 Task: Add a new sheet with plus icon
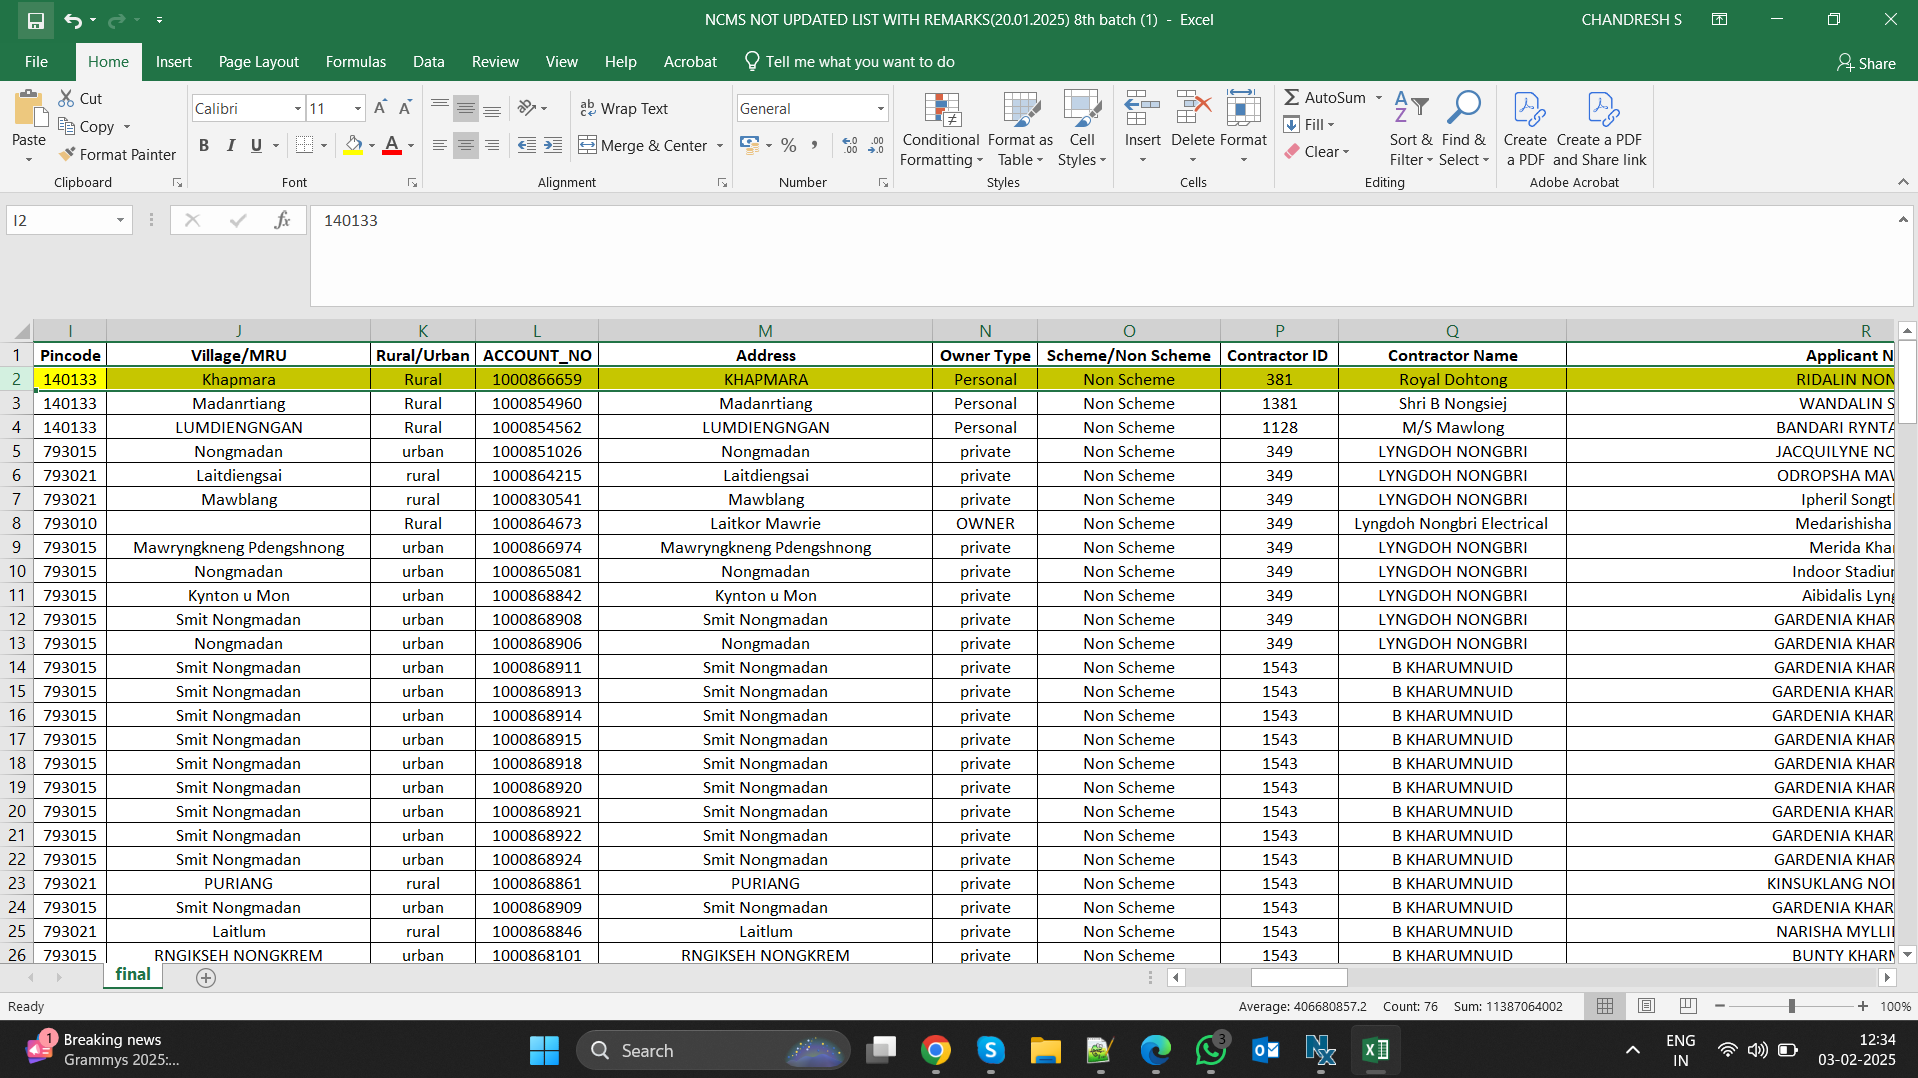tap(206, 978)
